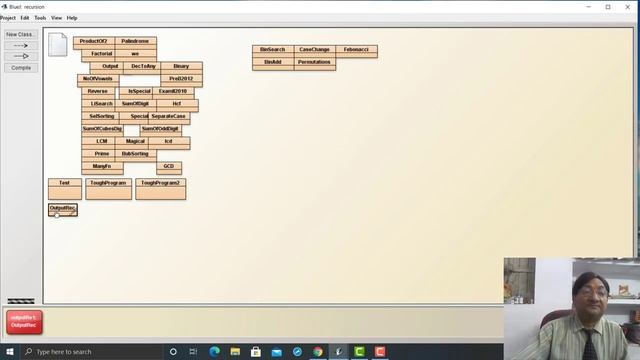Click the taskbar search box

92,351
